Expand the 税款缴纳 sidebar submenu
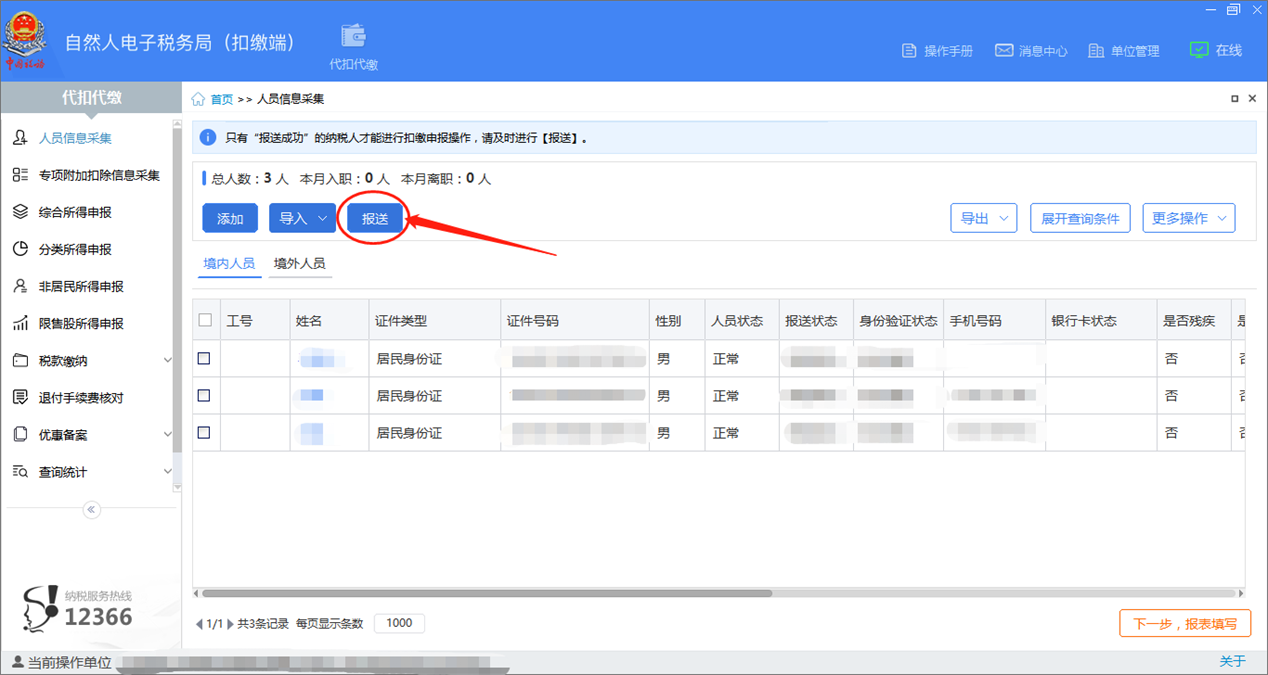 tap(167, 360)
